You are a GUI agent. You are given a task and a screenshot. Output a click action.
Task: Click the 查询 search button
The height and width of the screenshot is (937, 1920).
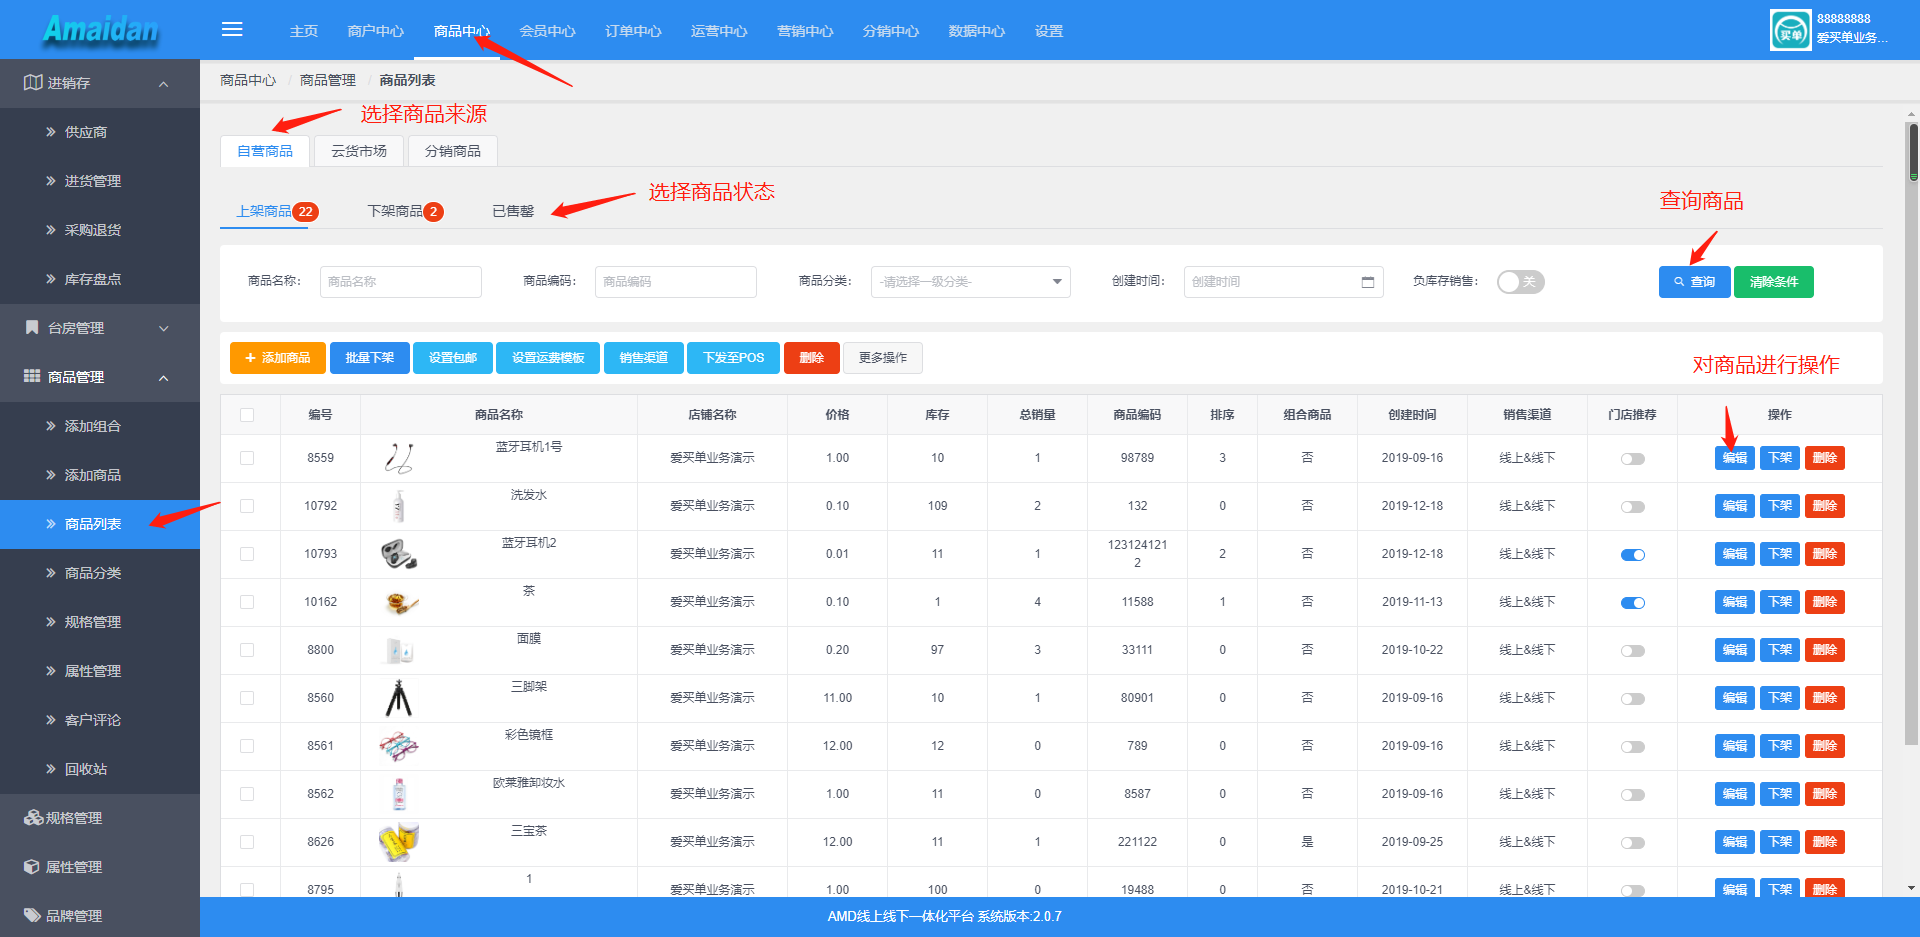(1694, 282)
